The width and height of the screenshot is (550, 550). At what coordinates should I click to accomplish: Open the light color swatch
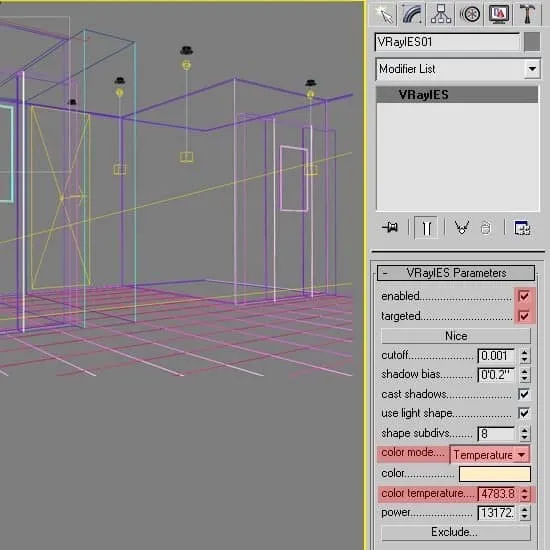495,474
